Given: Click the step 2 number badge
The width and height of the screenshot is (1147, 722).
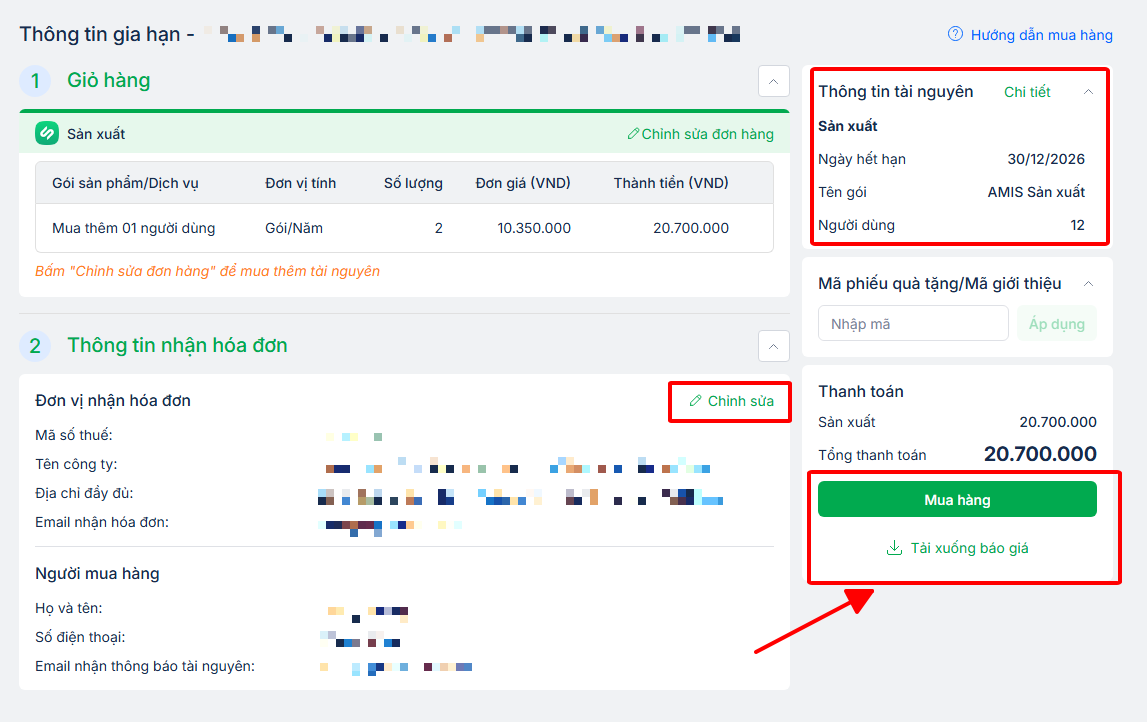Looking at the screenshot, I should point(35,346).
